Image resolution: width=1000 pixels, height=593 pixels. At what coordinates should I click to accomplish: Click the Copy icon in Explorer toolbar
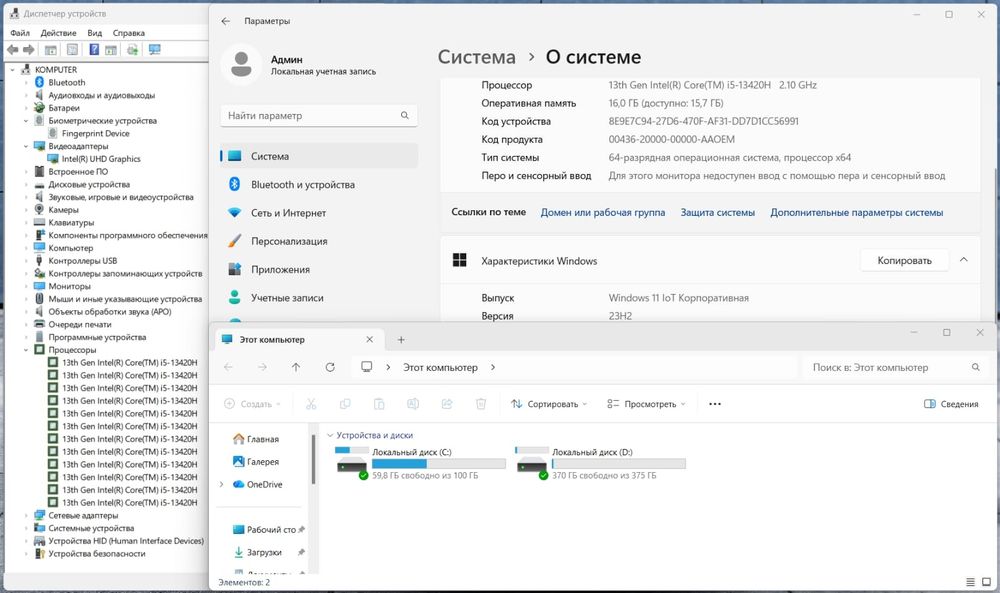pos(345,404)
